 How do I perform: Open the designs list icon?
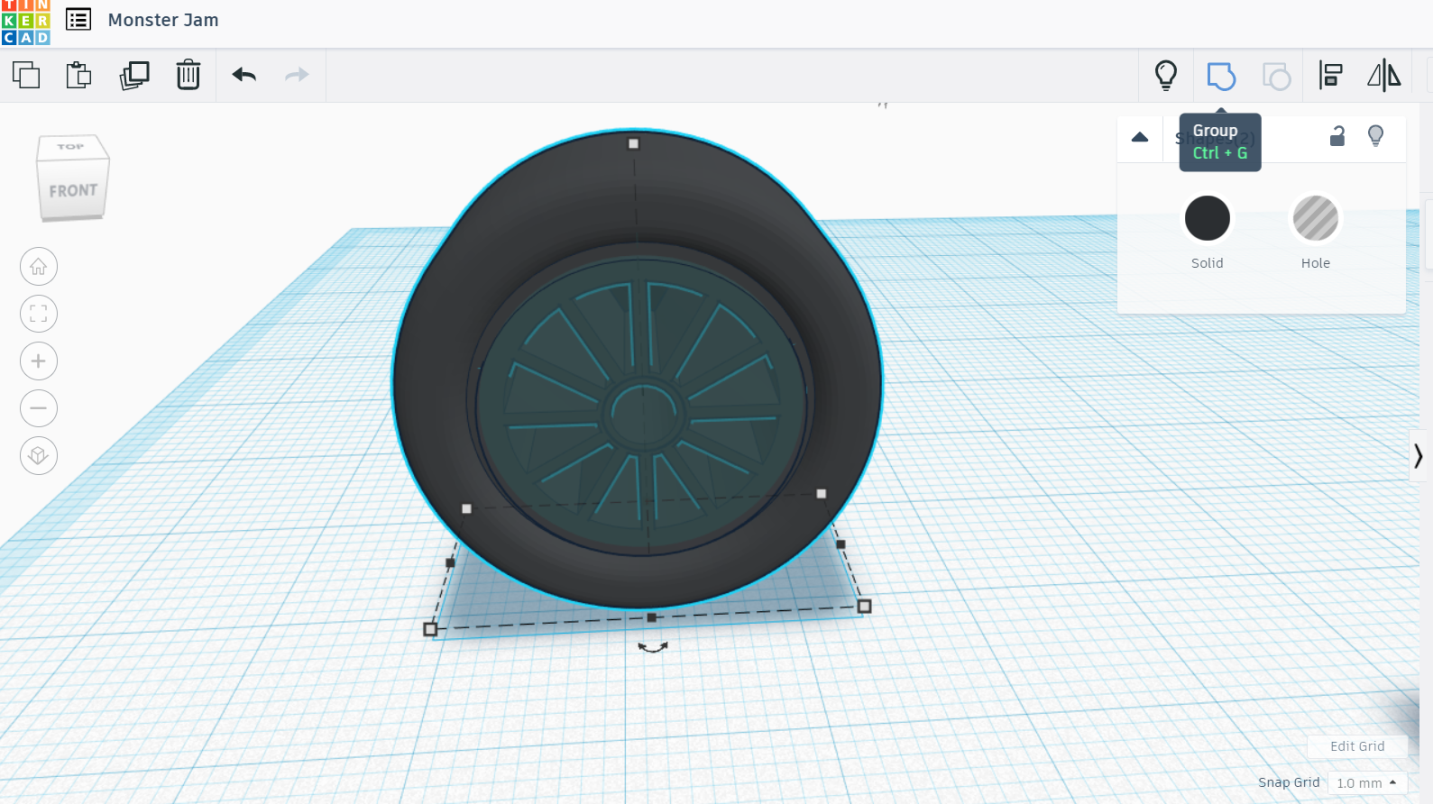(x=78, y=20)
